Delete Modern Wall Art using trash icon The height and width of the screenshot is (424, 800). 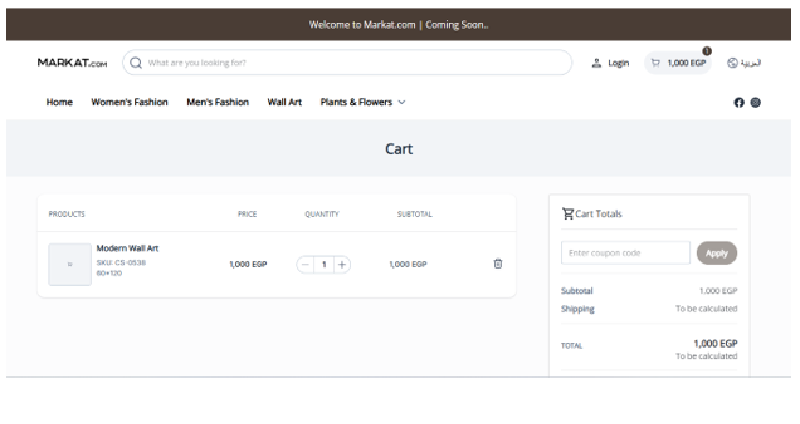(x=498, y=264)
